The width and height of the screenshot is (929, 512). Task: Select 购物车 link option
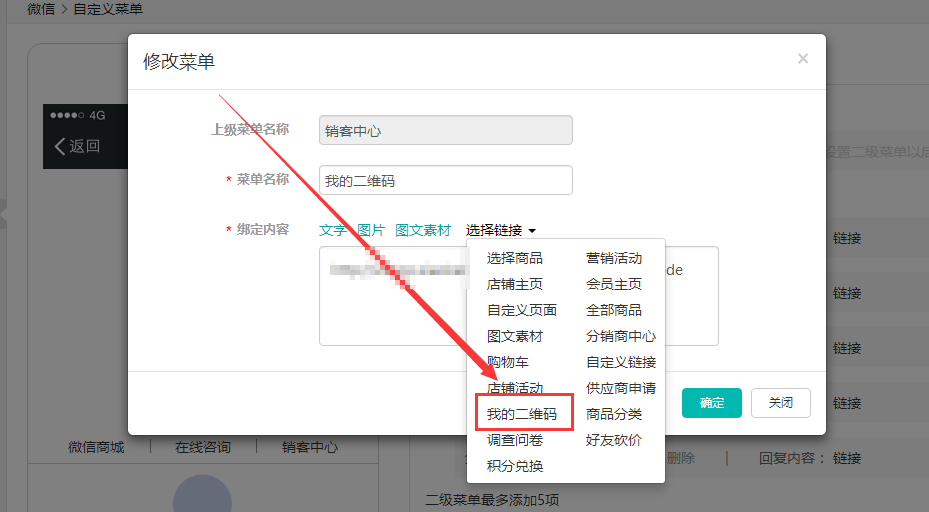508,362
